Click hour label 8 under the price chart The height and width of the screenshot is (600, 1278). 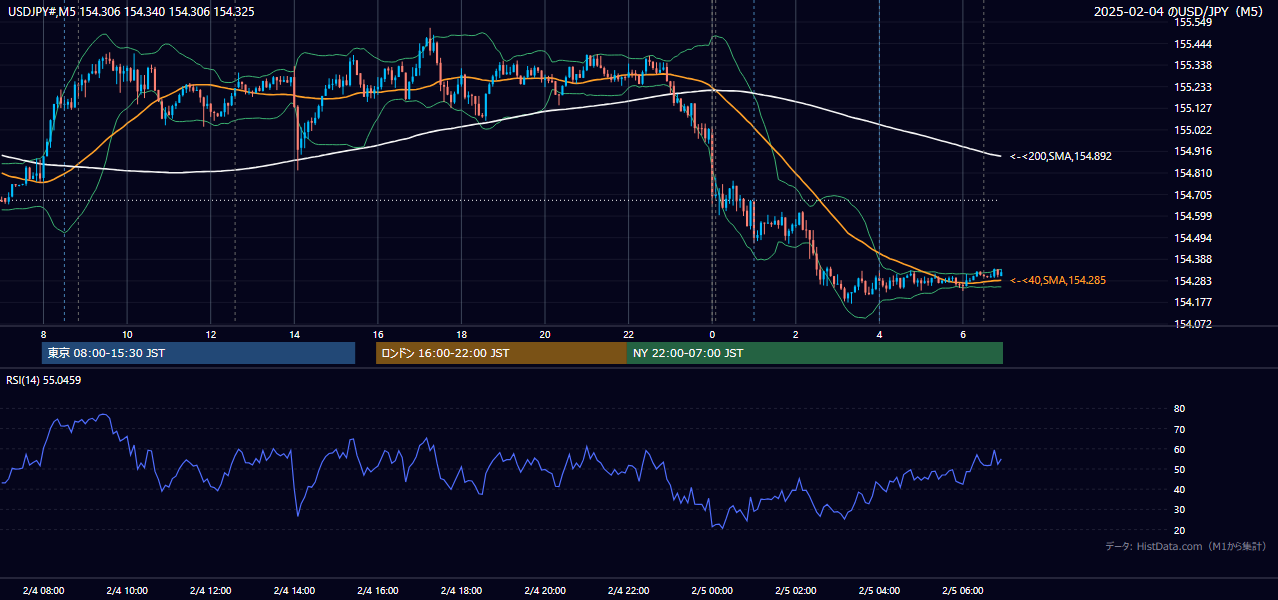(43, 334)
